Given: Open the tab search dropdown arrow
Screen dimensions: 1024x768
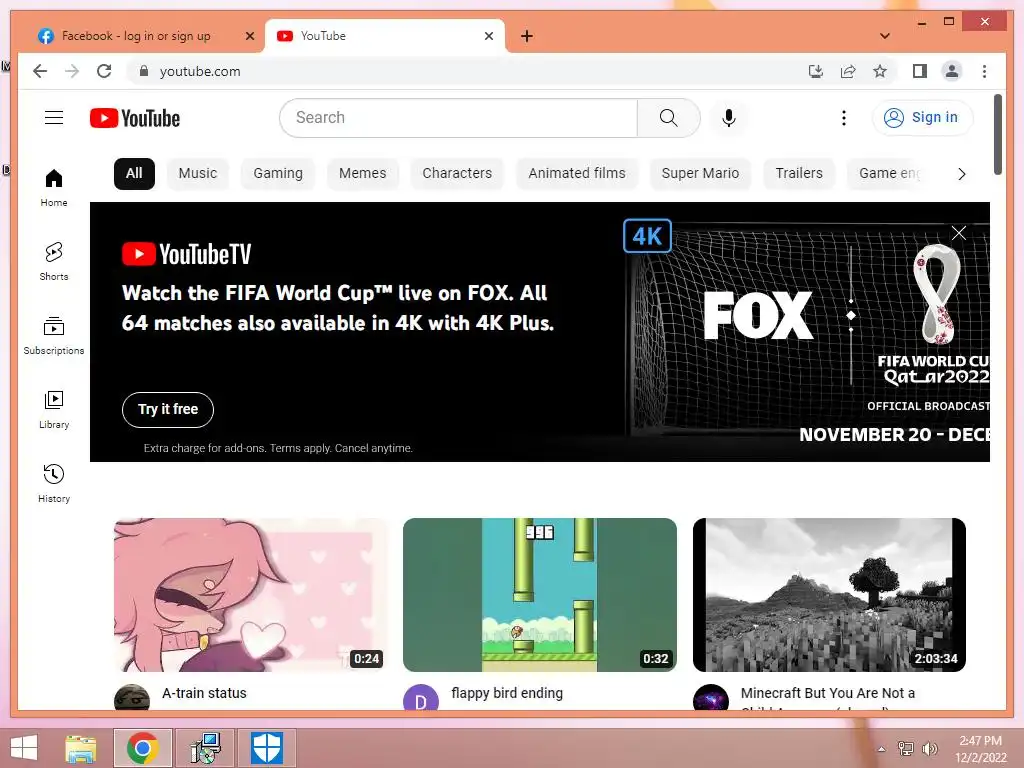Looking at the screenshot, I should coord(884,36).
